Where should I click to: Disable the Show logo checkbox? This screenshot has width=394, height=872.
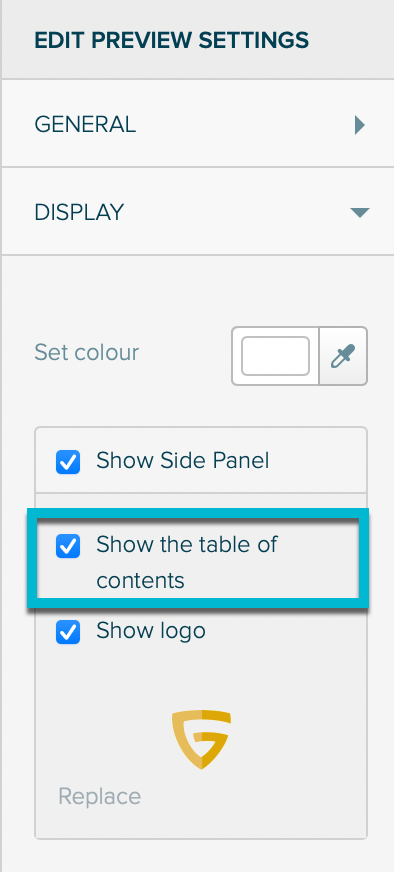pyautogui.click(x=68, y=632)
